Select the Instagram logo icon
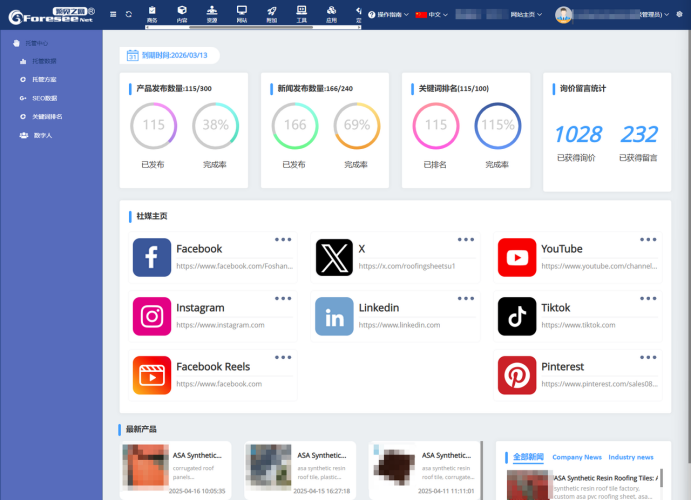The width and height of the screenshot is (692, 500). (152, 316)
